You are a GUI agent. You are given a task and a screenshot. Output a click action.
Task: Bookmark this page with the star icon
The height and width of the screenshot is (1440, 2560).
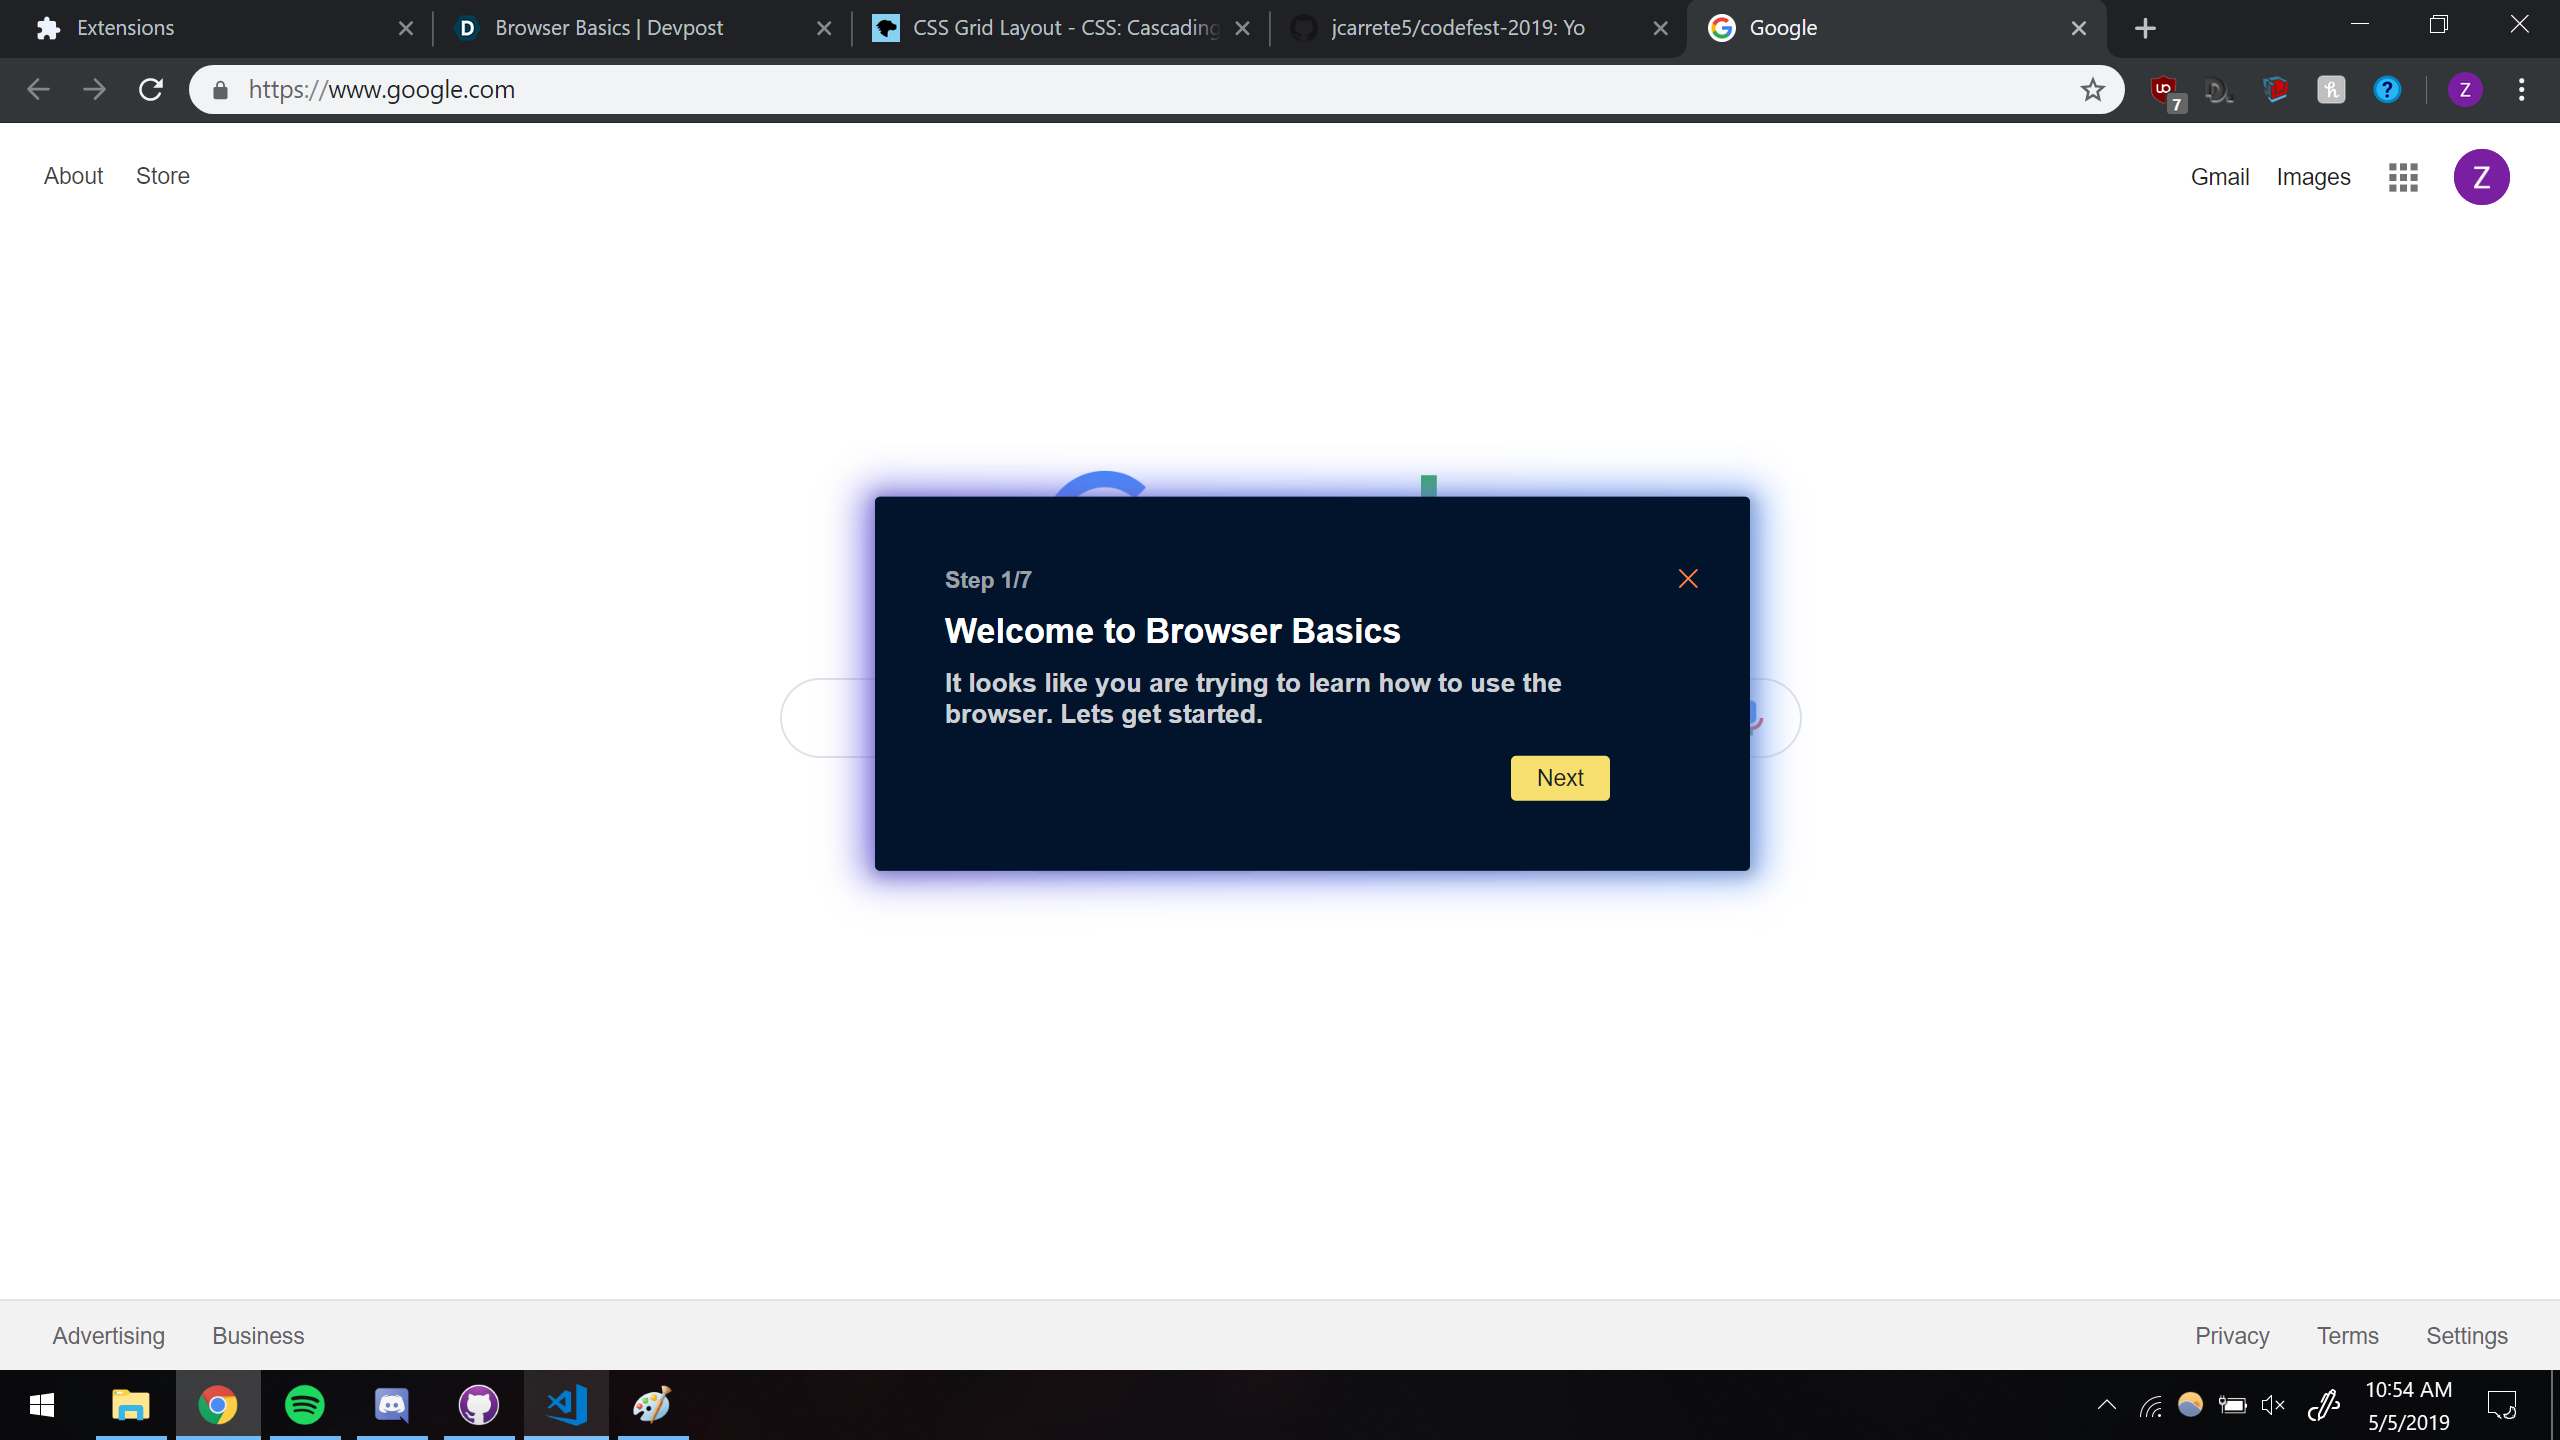(2092, 90)
